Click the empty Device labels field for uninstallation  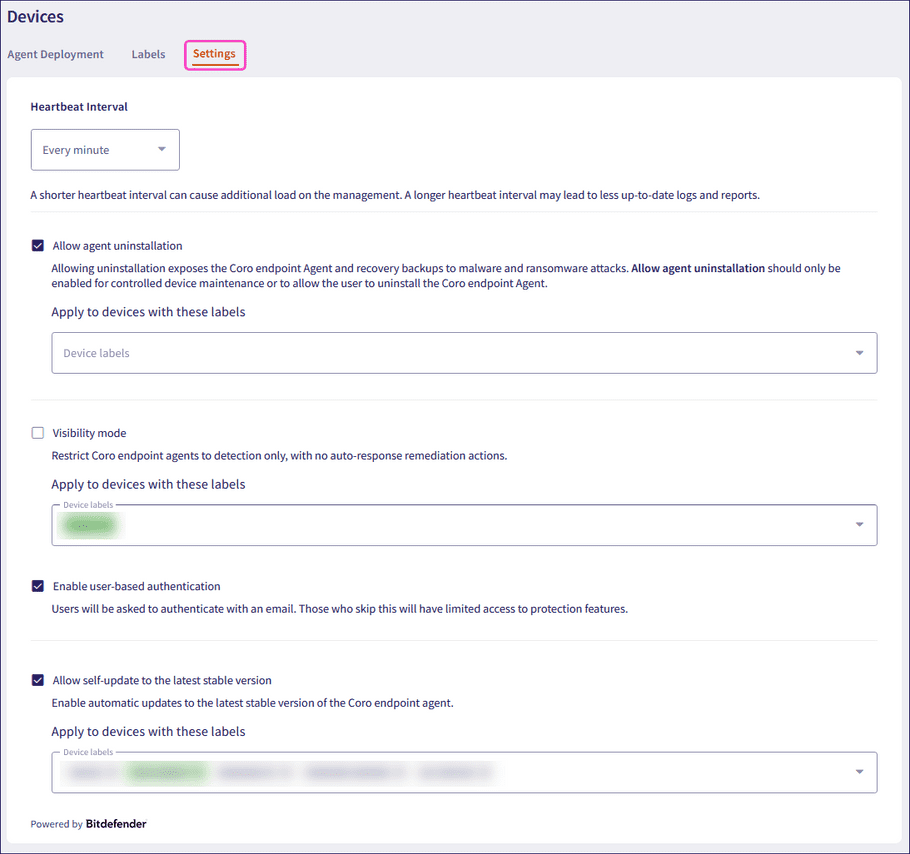click(440, 353)
